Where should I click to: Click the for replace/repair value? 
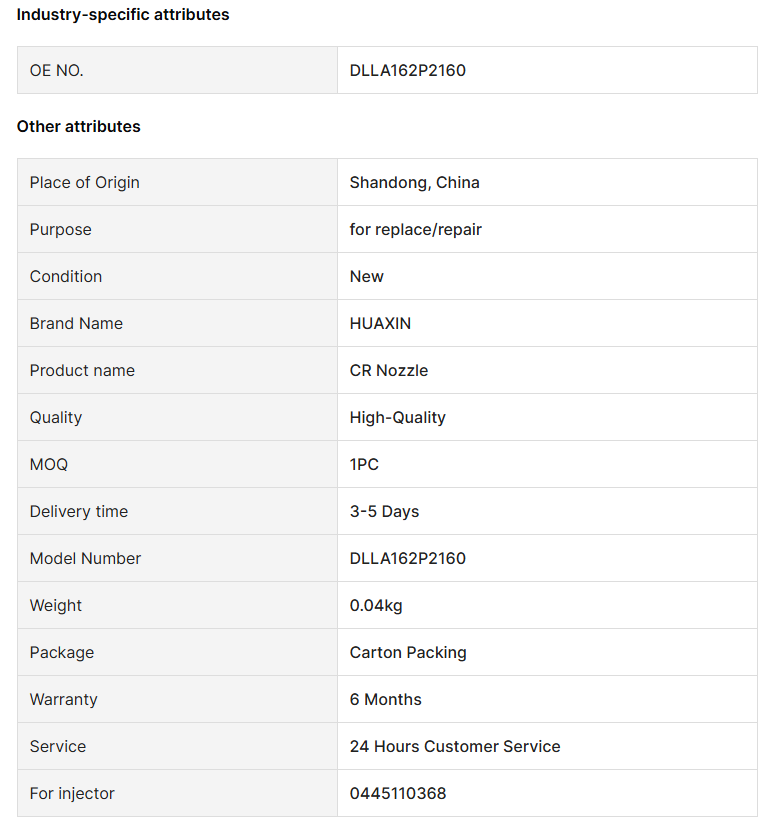coord(415,229)
